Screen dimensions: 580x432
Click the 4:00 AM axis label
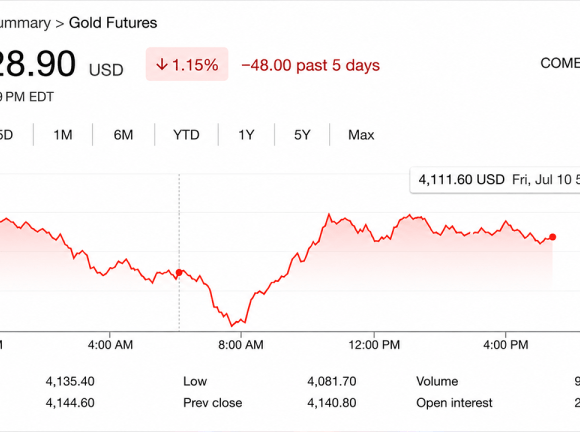click(110, 345)
